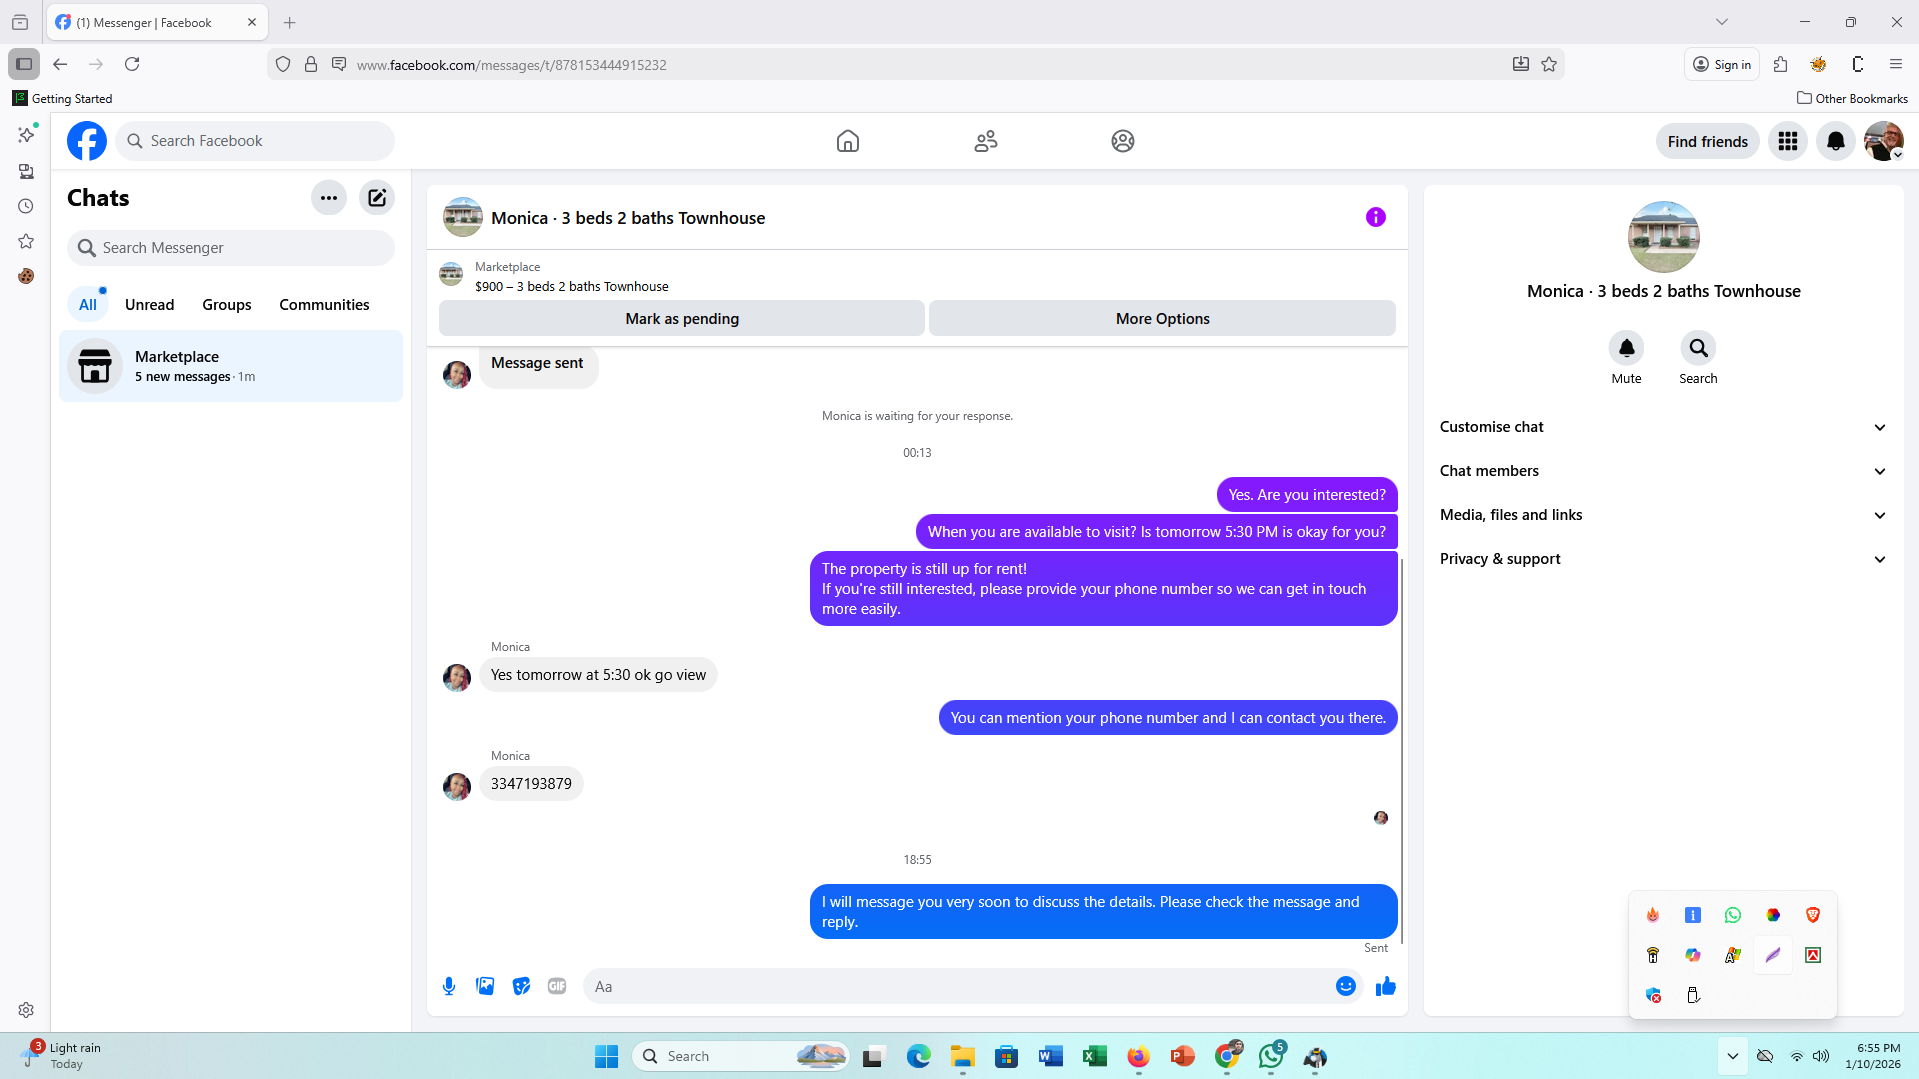The width and height of the screenshot is (1919, 1079).
Task: Click Mark as pending button
Action: pos(682,319)
